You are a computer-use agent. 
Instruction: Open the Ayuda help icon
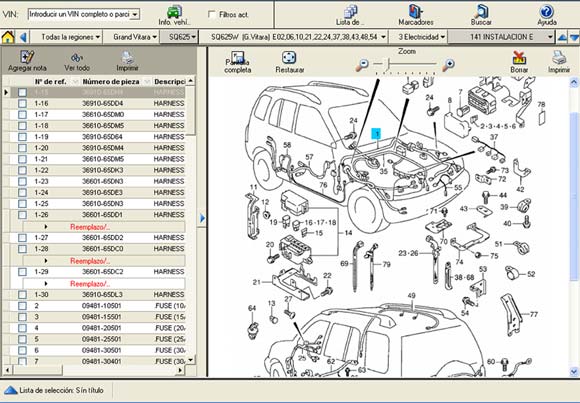546,11
